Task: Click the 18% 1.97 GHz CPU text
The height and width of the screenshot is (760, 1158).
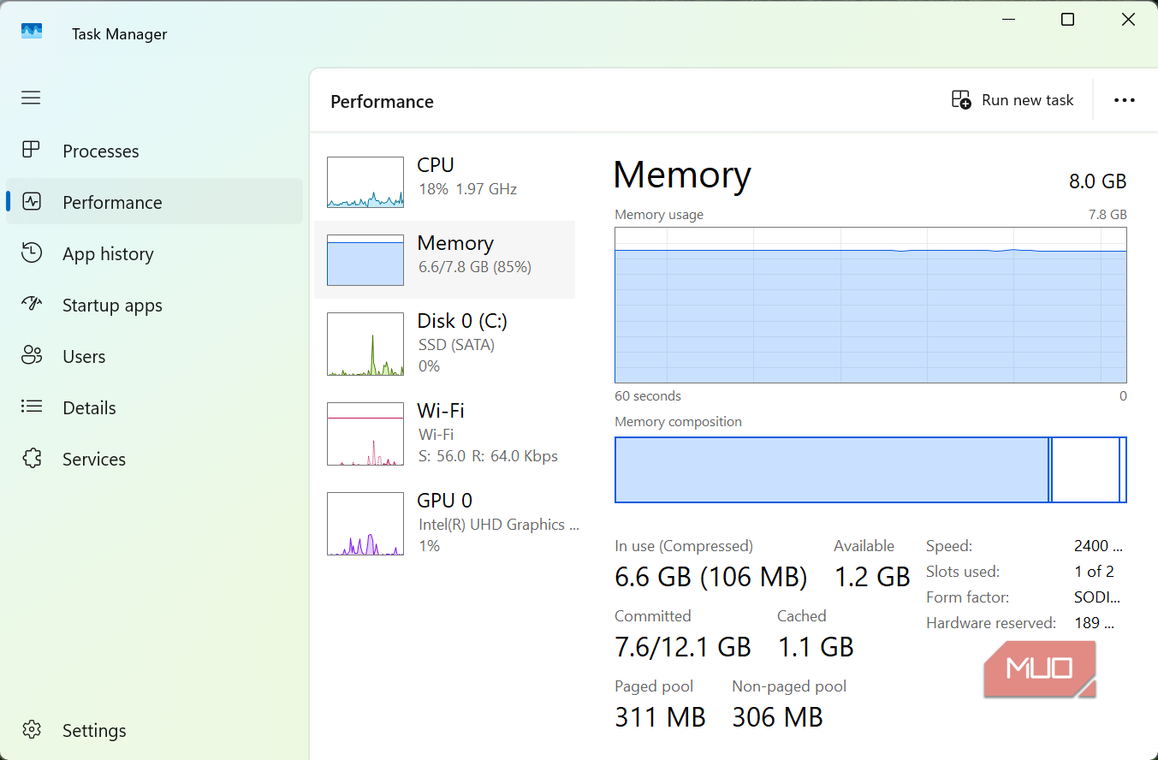Action: pos(467,189)
